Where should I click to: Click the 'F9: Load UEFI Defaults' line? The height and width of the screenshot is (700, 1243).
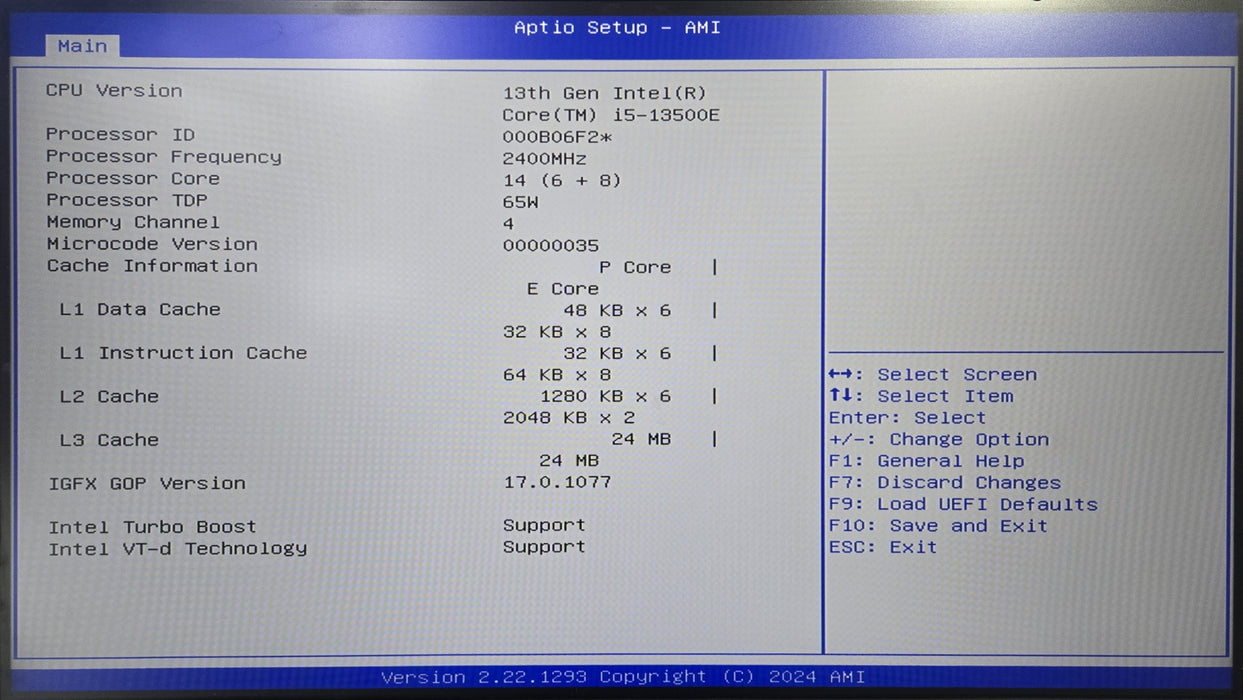(x=963, y=505)
